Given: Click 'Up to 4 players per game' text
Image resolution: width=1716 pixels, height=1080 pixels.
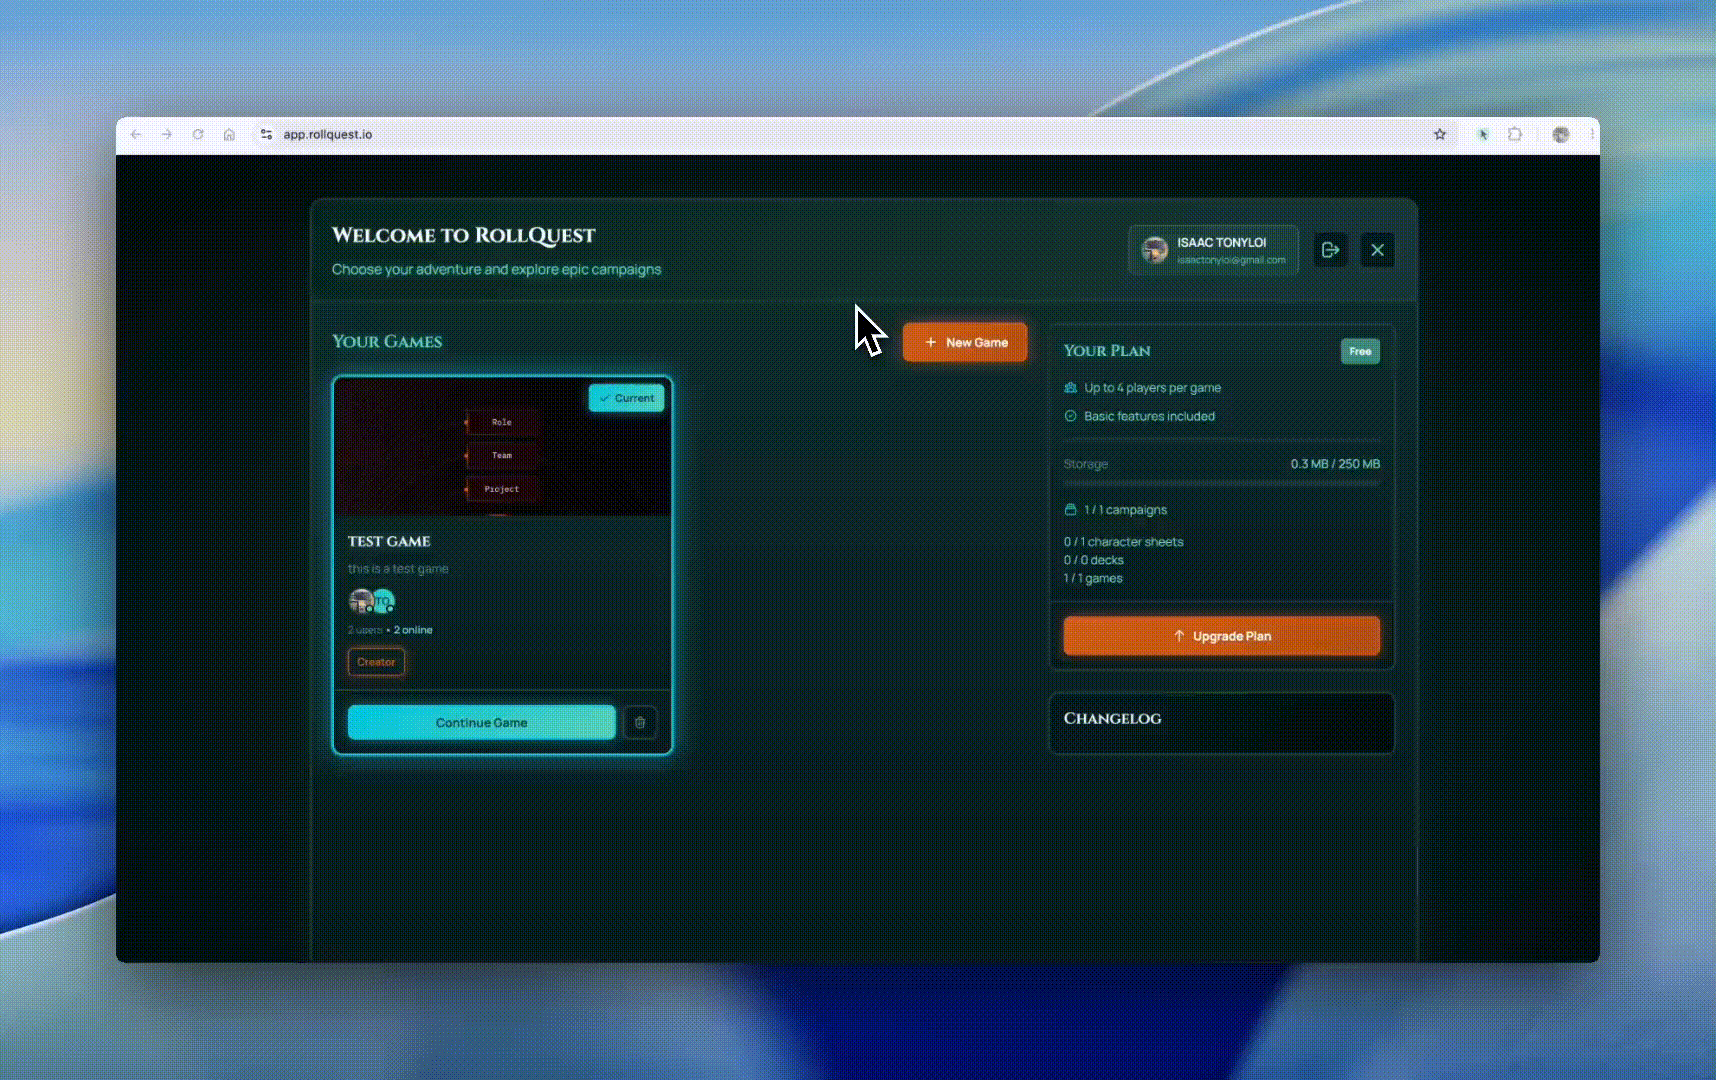Looking at the screenshot, I should (x=1152, y=388).
